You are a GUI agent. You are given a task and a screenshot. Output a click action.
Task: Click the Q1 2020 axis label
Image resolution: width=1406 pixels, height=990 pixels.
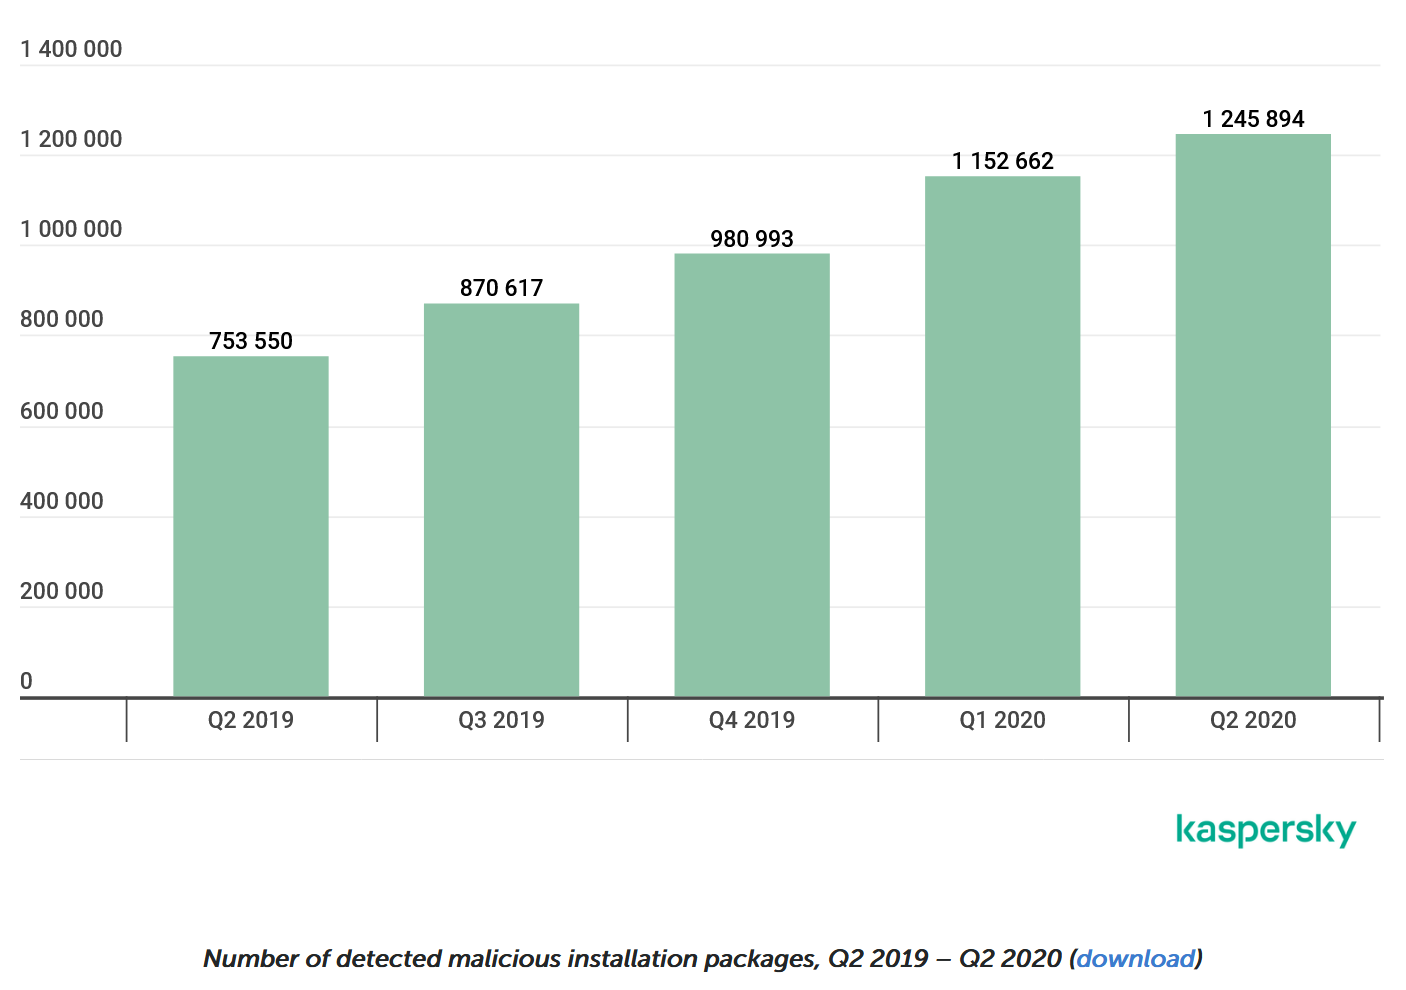coord(1002,720)
